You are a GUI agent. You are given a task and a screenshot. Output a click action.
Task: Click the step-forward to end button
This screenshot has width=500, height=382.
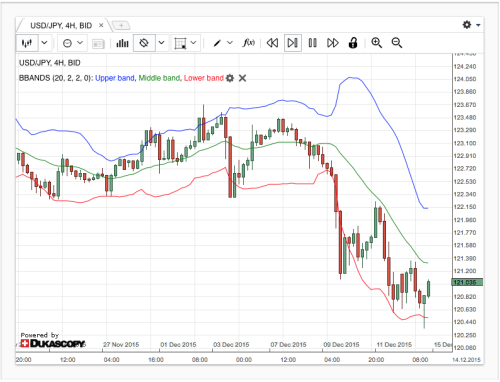(293, 43)
